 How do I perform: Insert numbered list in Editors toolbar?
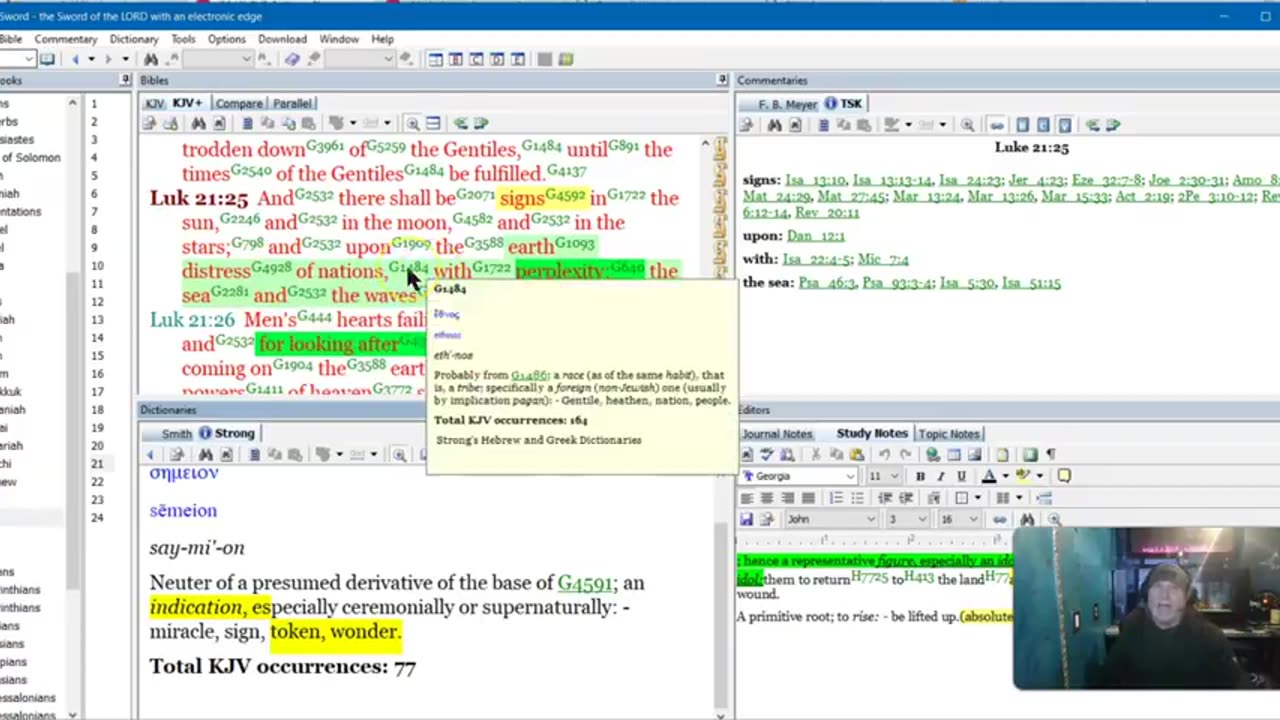[x=836, y=498]
